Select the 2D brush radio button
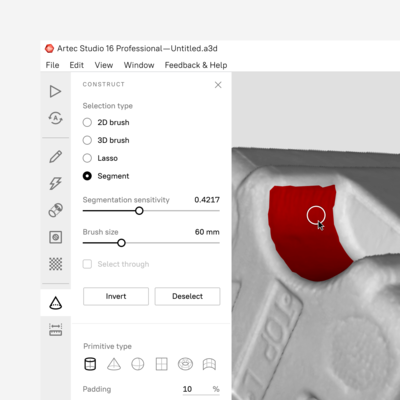This screenshot has width=400, height=400. (x=87, y=122)
